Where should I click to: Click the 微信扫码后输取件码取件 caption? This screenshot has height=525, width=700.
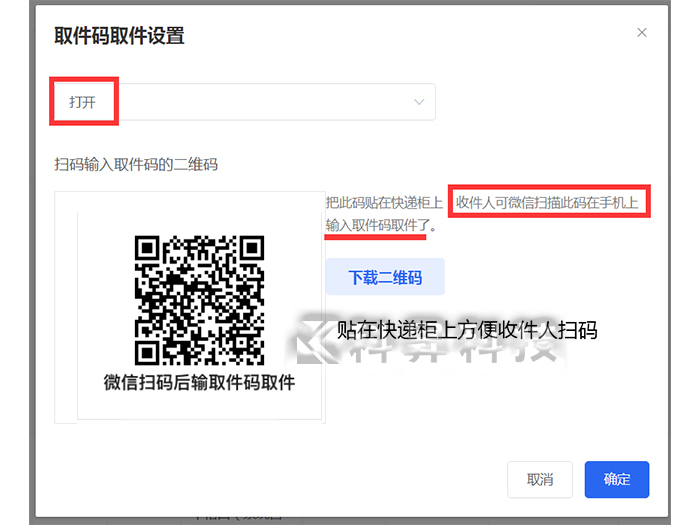pos(199,383)
